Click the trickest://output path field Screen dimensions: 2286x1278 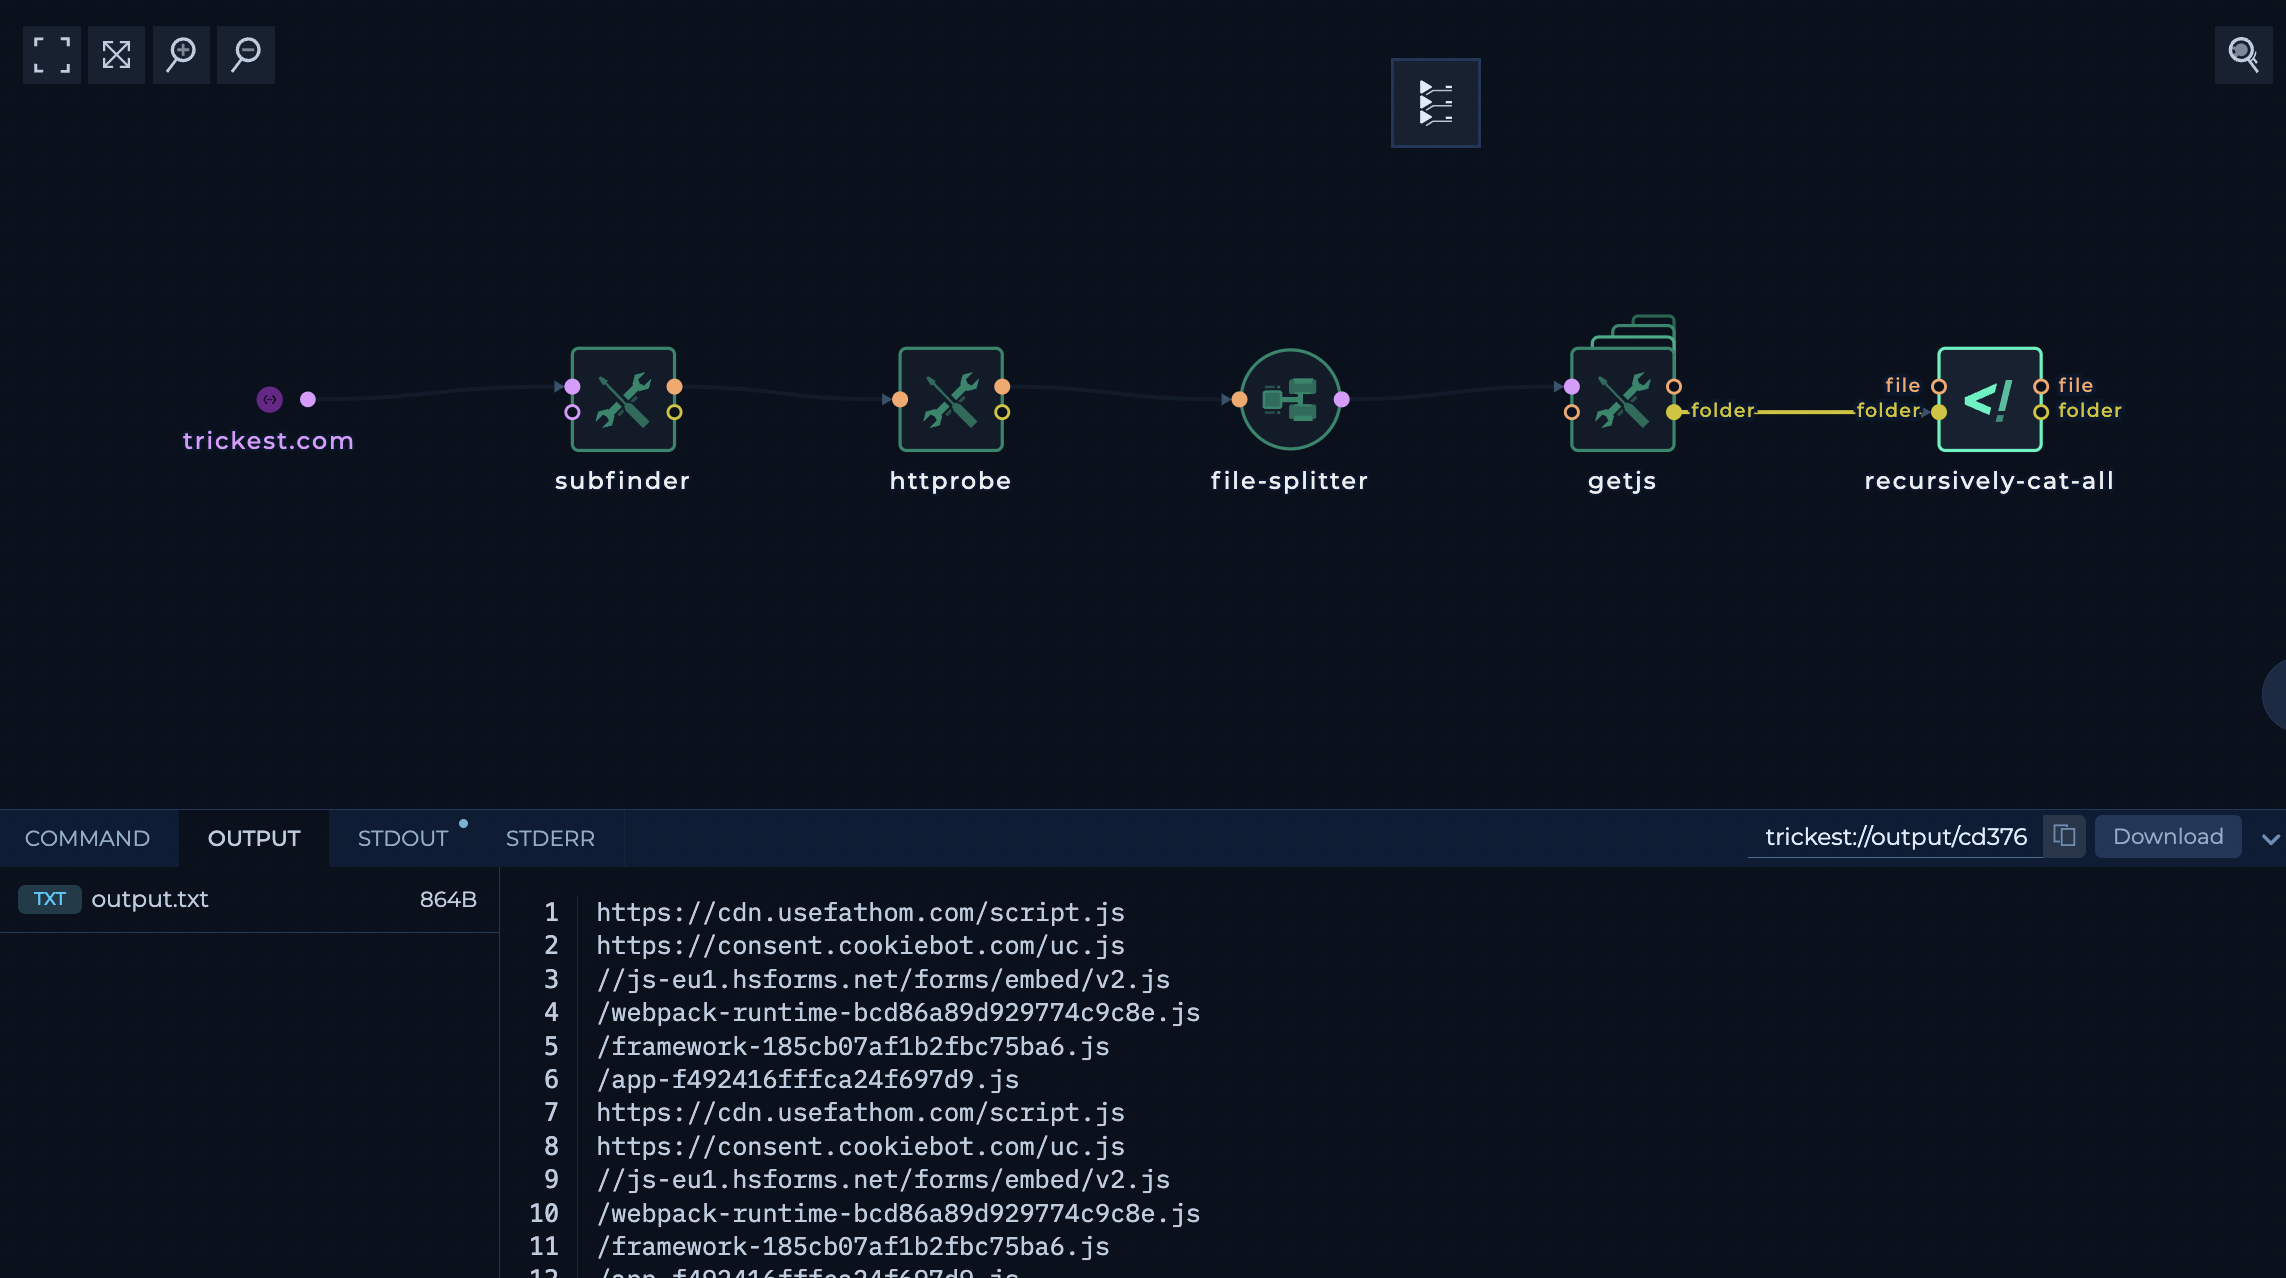coord(1895,836)
